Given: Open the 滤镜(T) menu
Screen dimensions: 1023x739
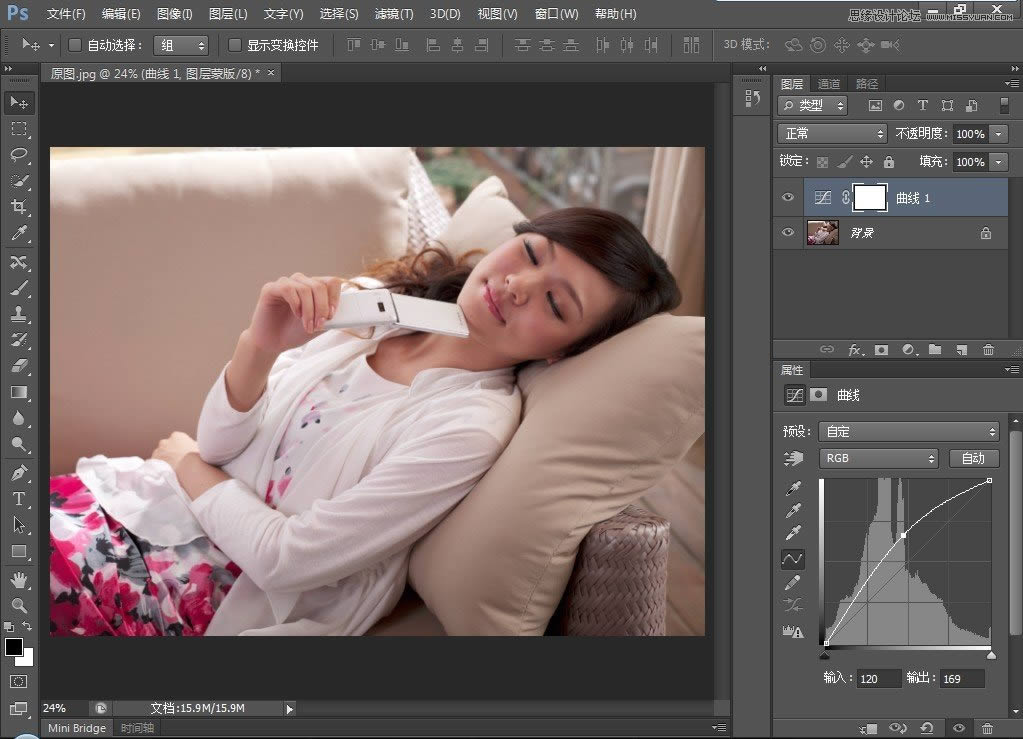Looking at the screenshot, I should pyautogui.click(x=392, y=14).
